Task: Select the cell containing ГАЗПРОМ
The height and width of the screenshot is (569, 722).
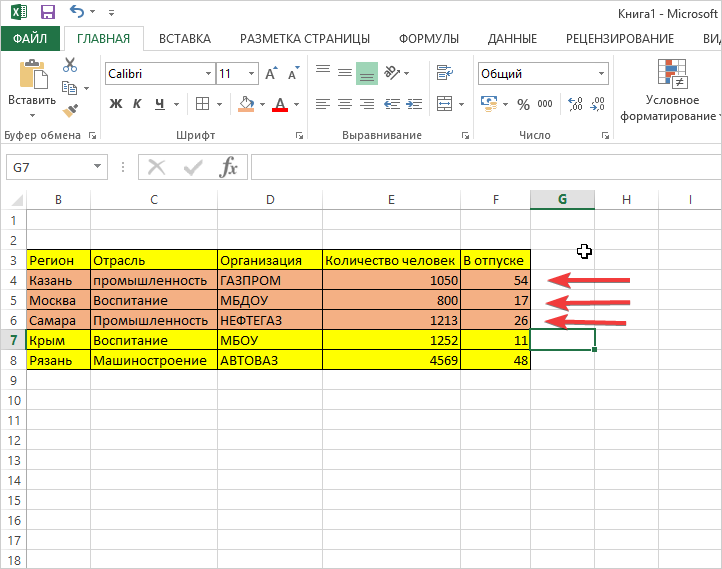Action: tap(269, 281)
